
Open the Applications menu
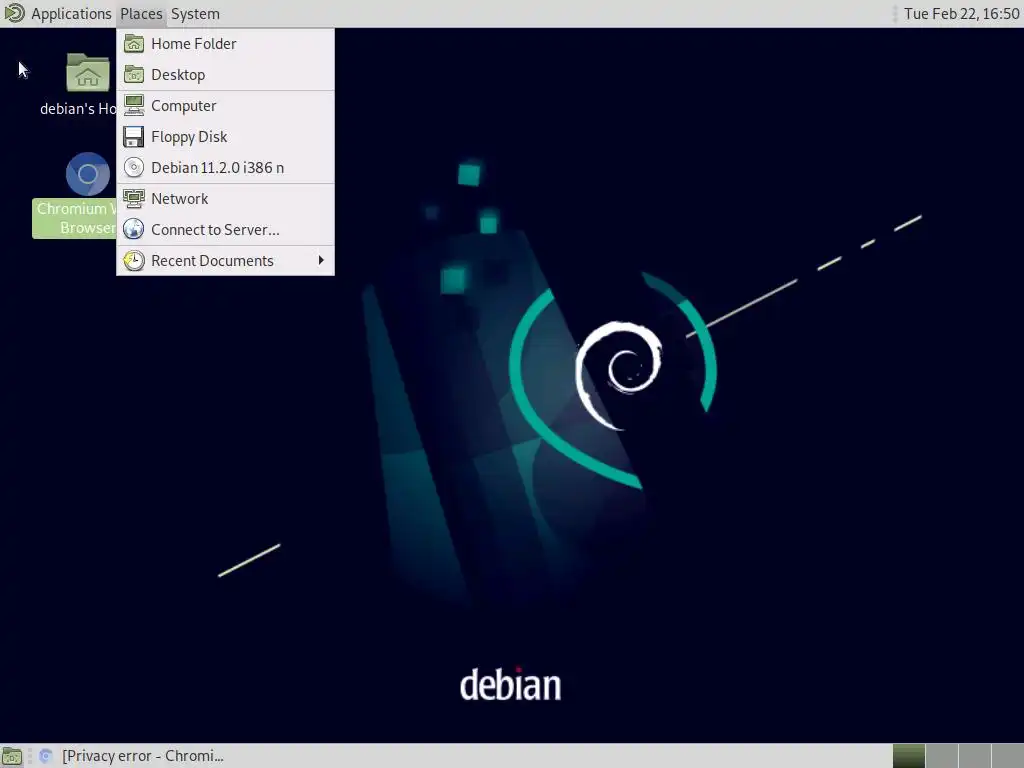(71, 14)
